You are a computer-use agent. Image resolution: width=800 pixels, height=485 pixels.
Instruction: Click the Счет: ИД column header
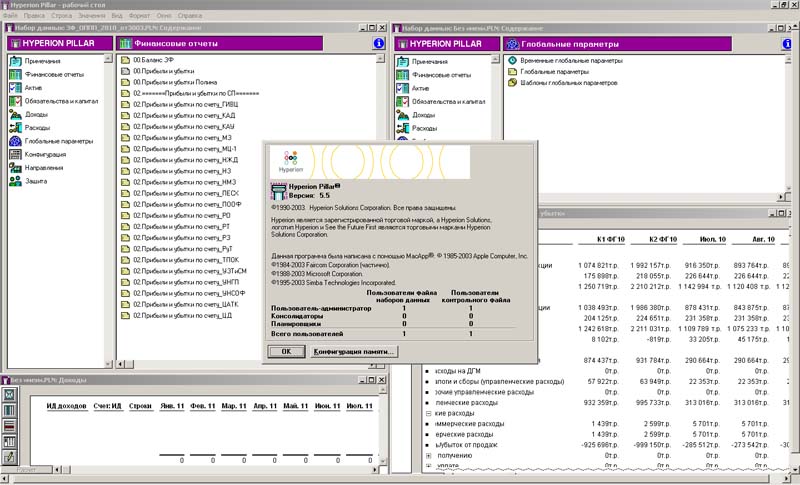pyautogui.click(x=108, y=406)
